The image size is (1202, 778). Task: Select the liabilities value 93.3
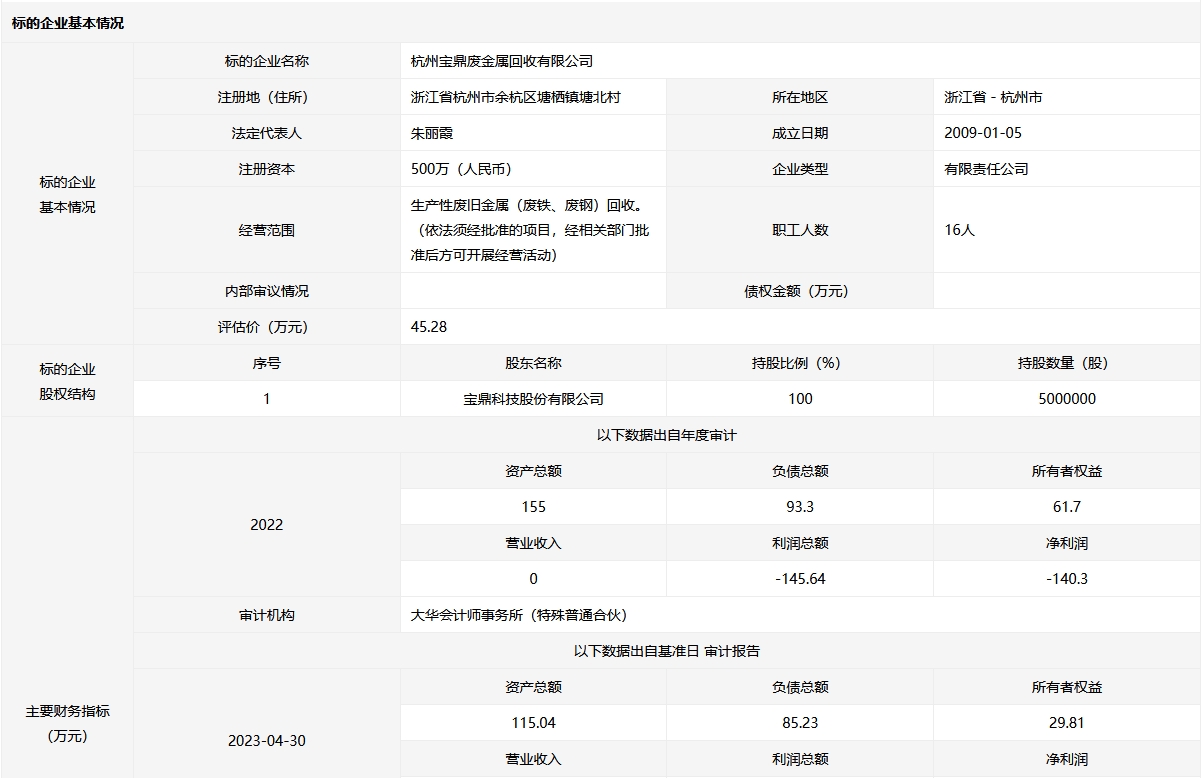800,507
